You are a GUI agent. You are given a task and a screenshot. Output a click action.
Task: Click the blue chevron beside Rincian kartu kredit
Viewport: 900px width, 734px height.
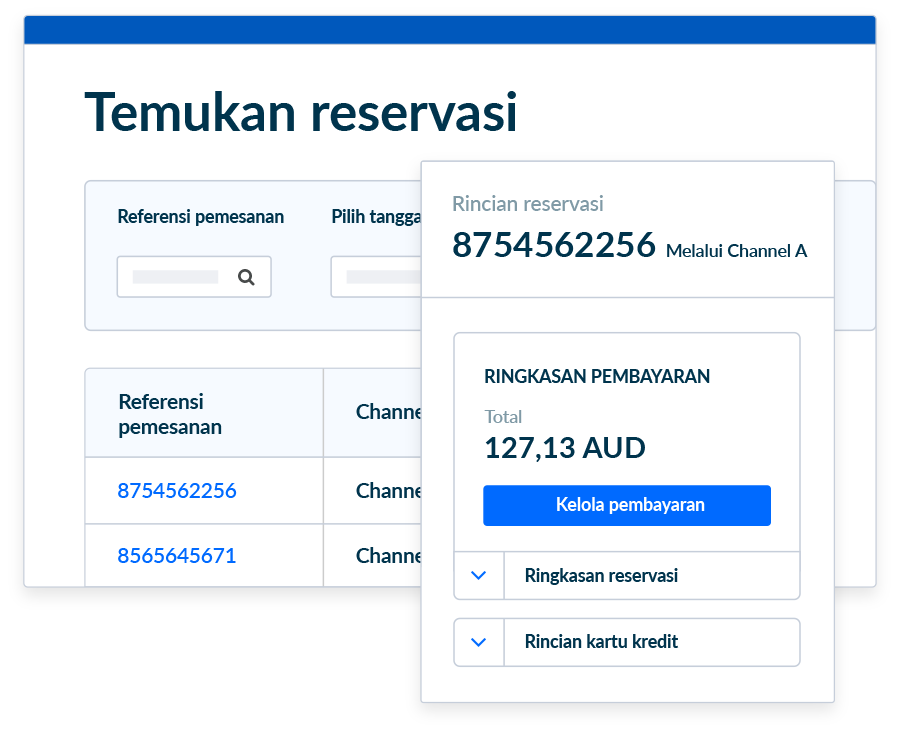coord(478,642)
